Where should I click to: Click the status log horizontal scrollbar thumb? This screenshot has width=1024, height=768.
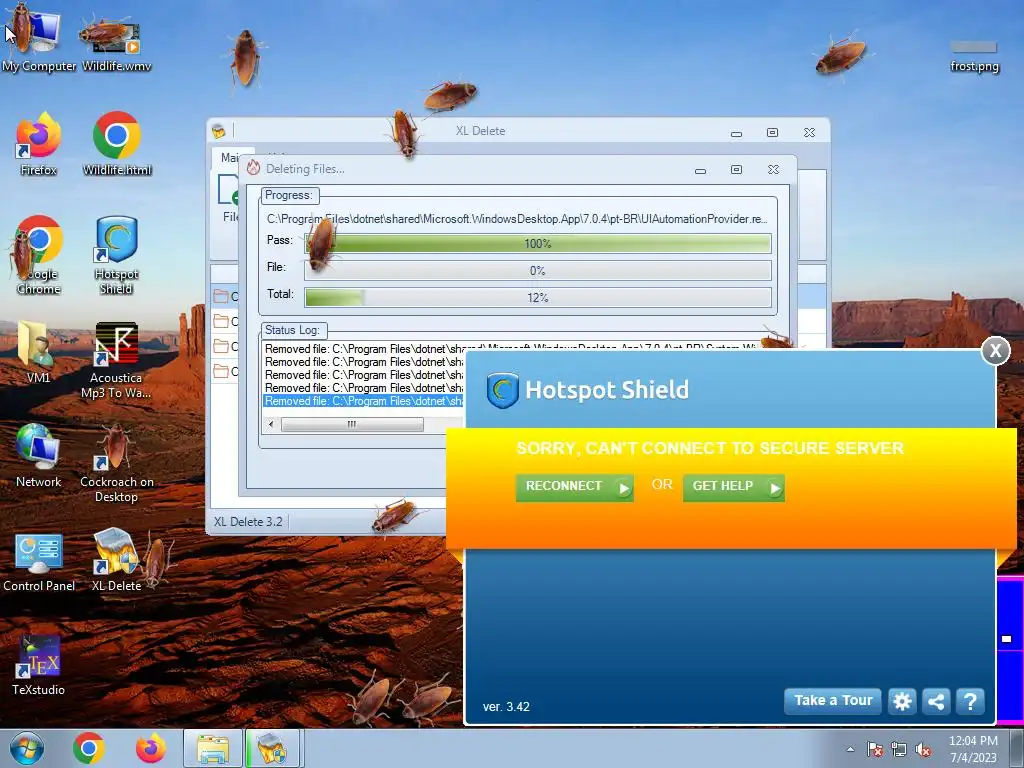[352, 424]
